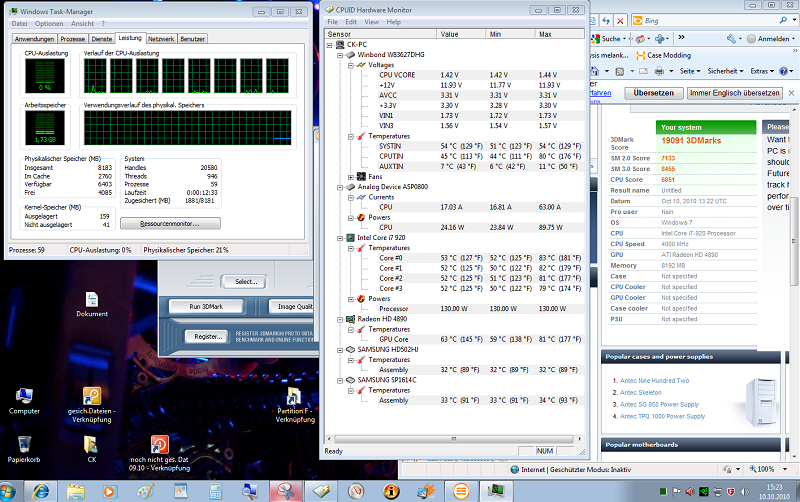Collapse the CK-PC root tree node
The image size is (800, 502).
330,45
